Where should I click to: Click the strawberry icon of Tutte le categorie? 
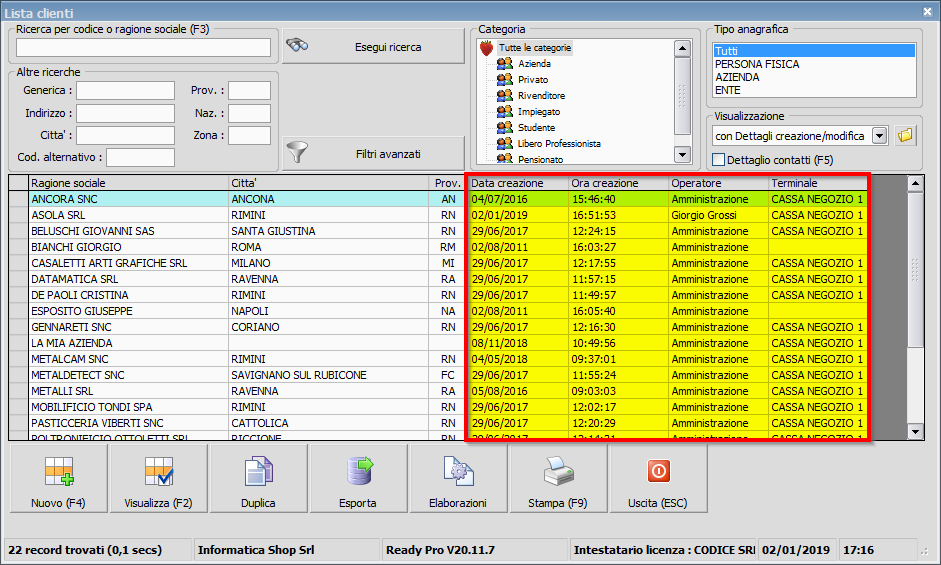[x=487, y=48]
